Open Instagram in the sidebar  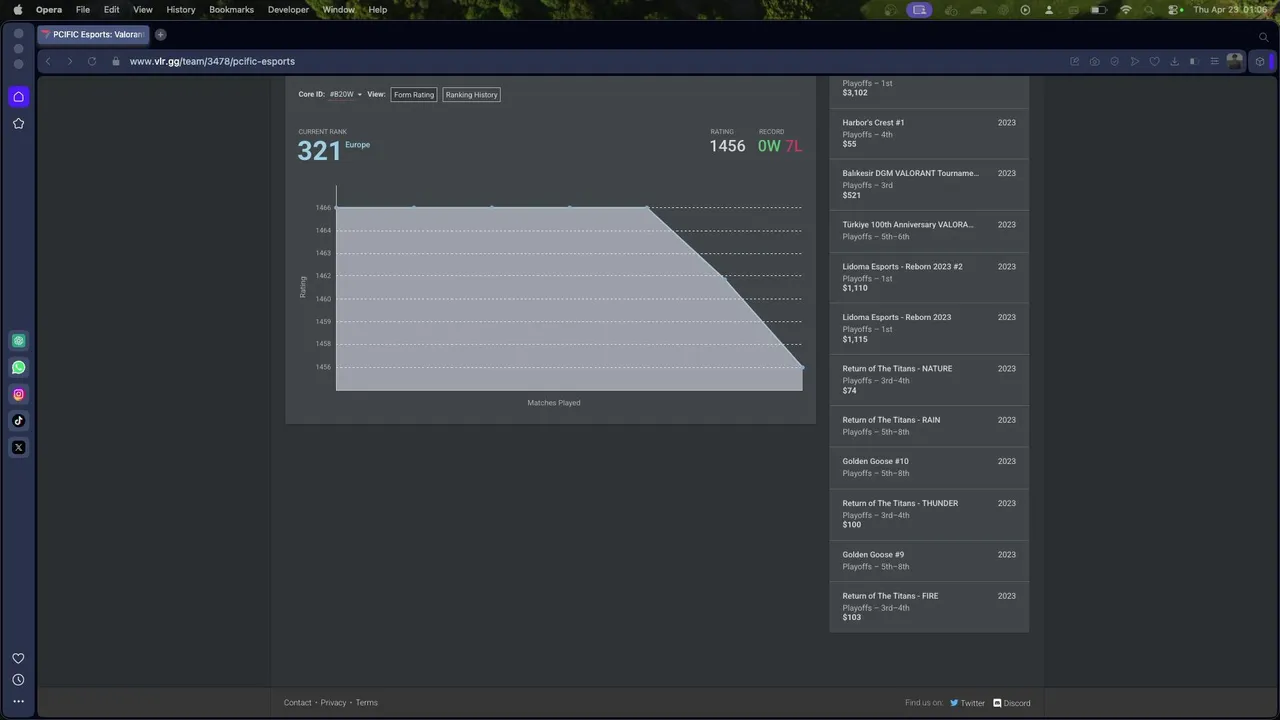18,394
